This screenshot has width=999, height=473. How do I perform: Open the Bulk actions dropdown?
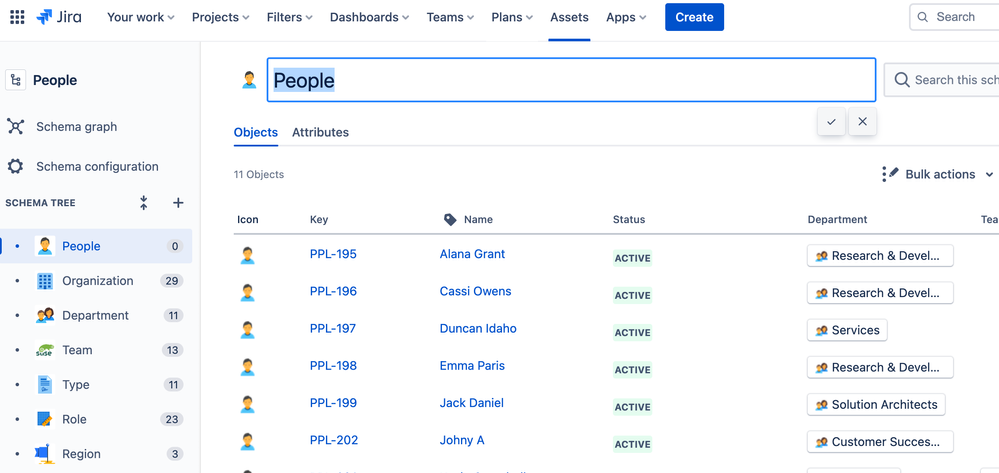(938, 174)
